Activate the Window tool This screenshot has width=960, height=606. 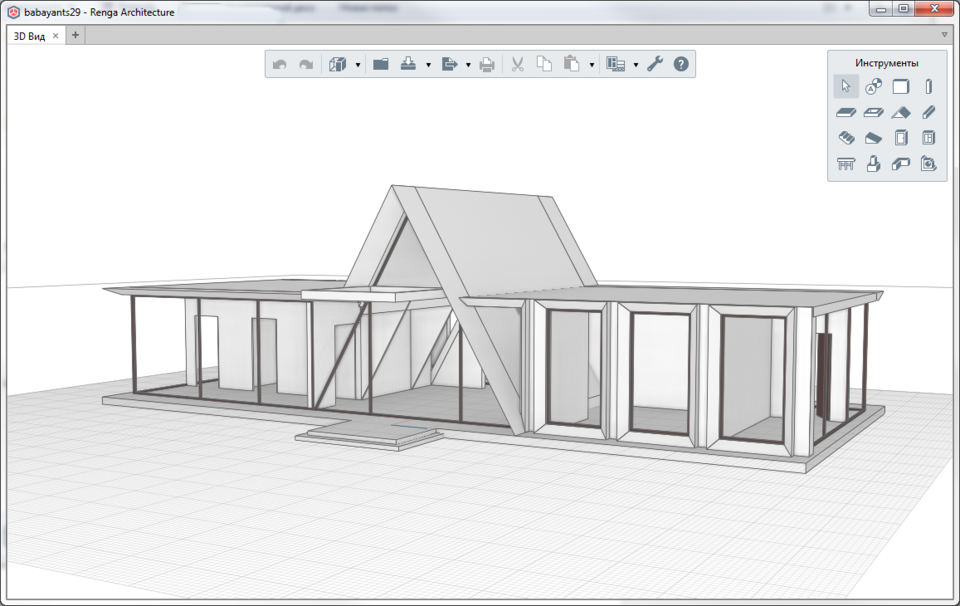[928, 137]
